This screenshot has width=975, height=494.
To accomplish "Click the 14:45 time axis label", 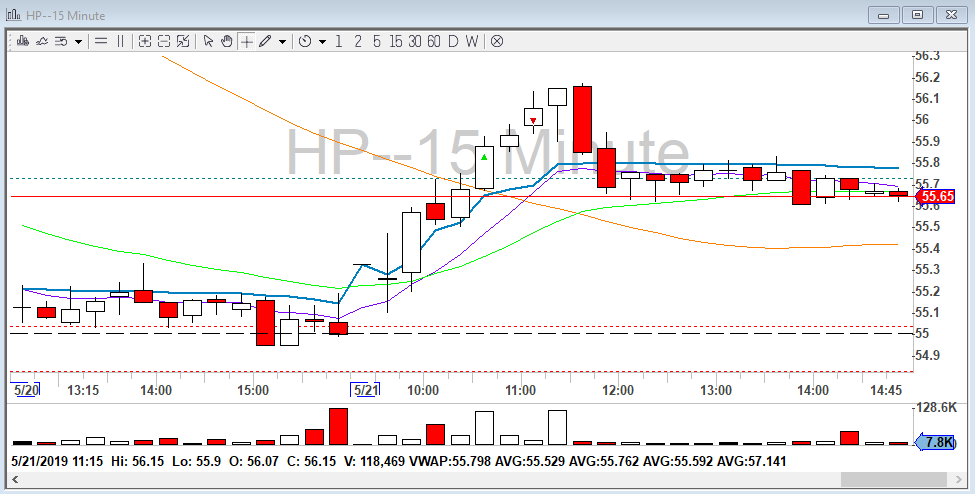I will coord(885,390).
